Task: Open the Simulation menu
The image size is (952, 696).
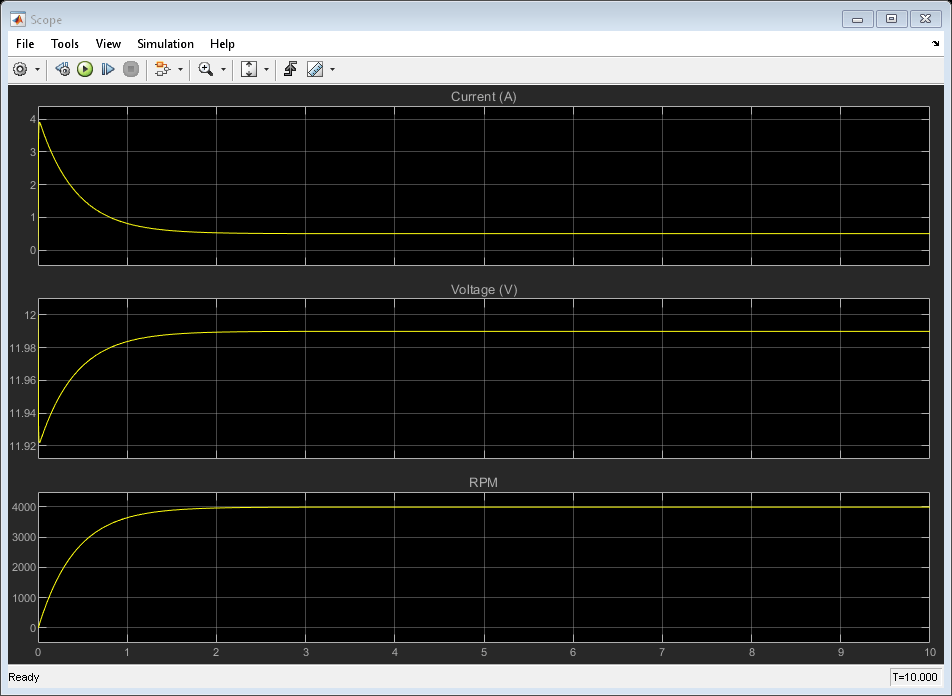Action: point(165,44)
